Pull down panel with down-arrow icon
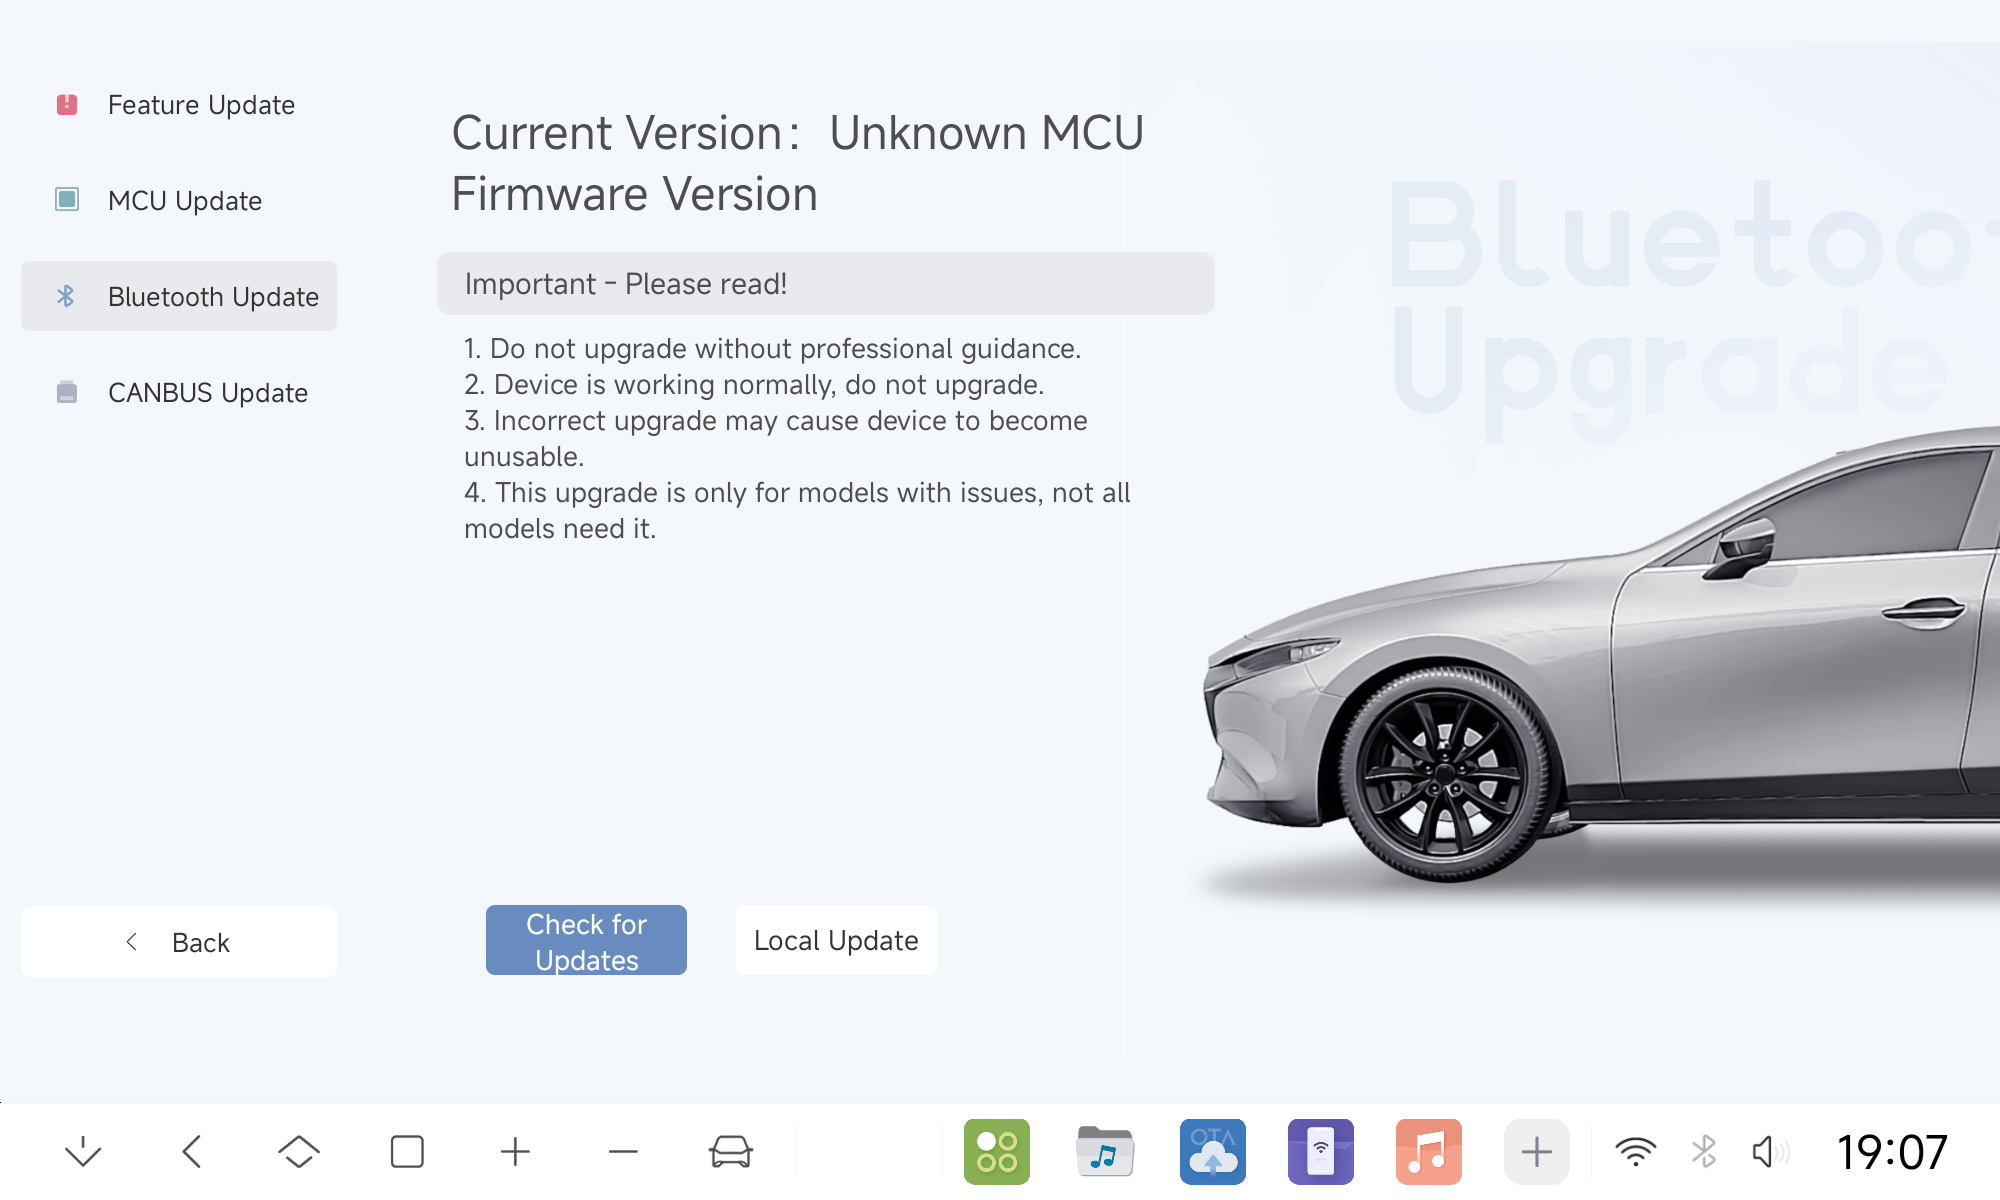 point(83,1152)
